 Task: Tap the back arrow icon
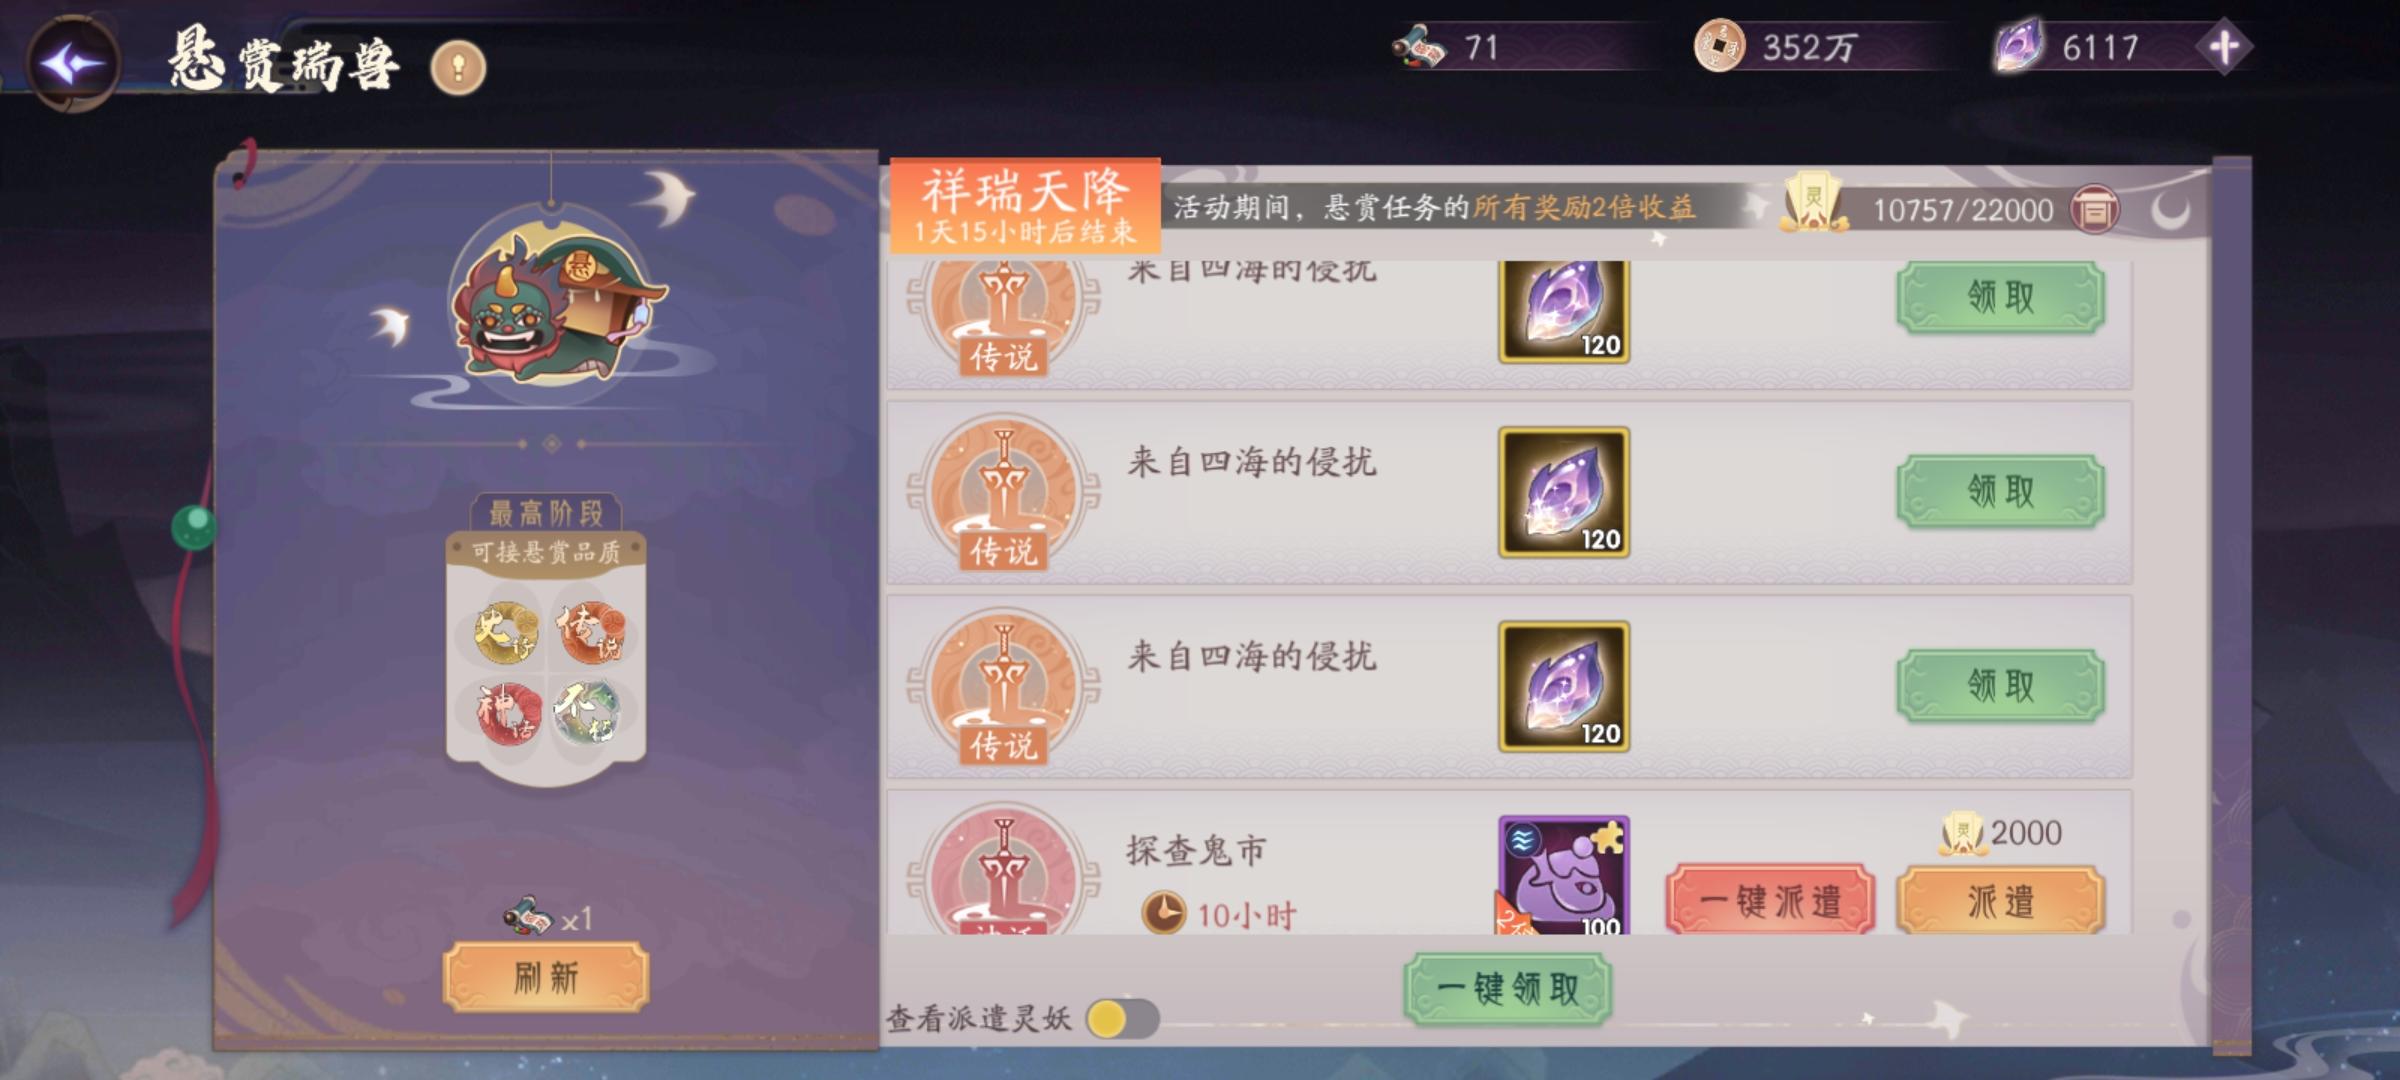72,64
